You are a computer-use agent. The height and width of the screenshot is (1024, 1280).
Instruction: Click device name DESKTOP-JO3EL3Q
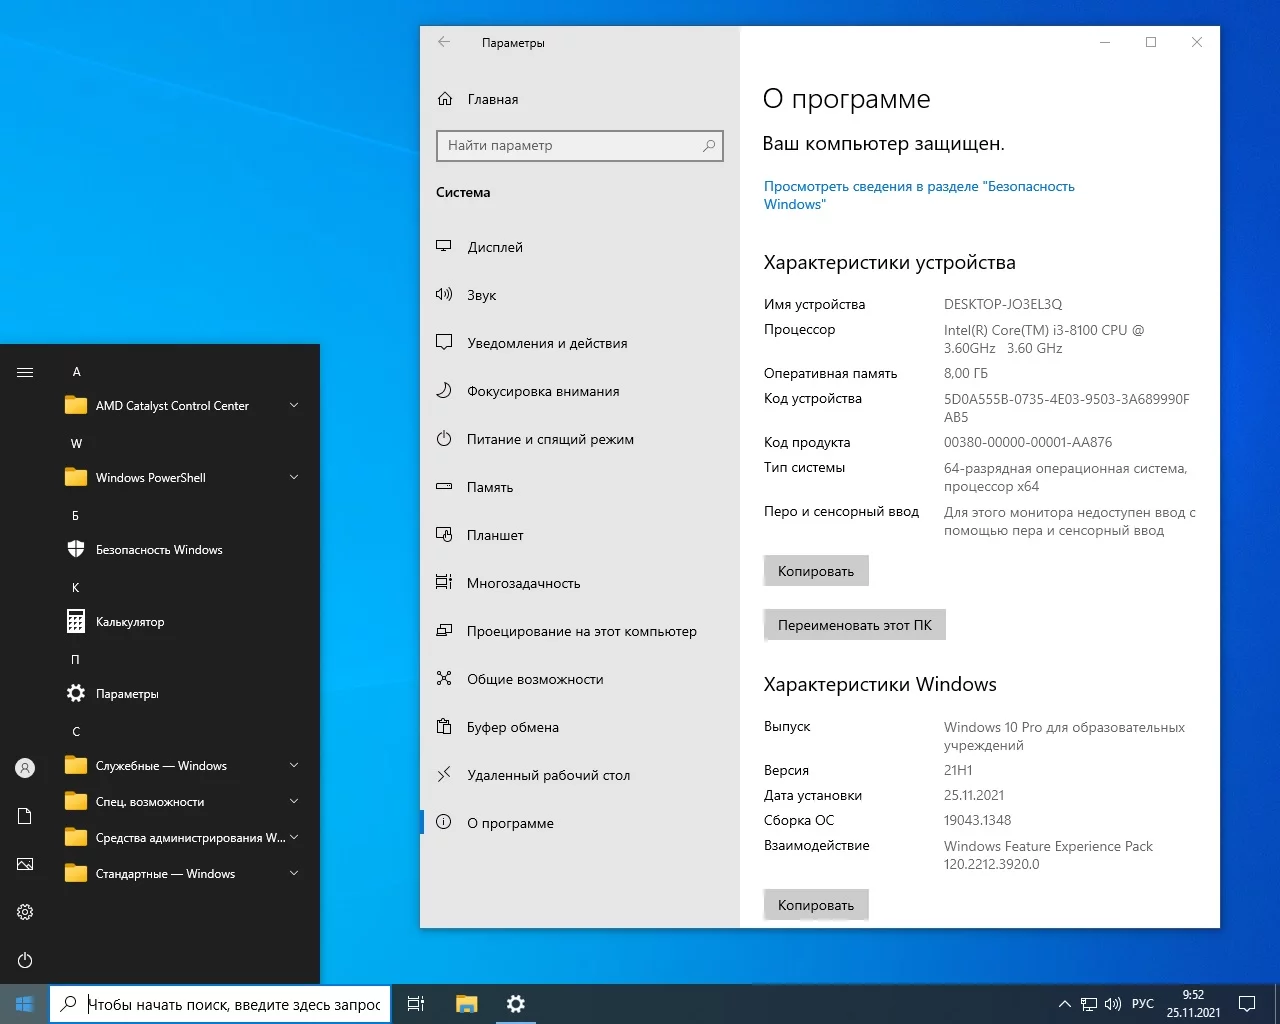[1003, 304]
